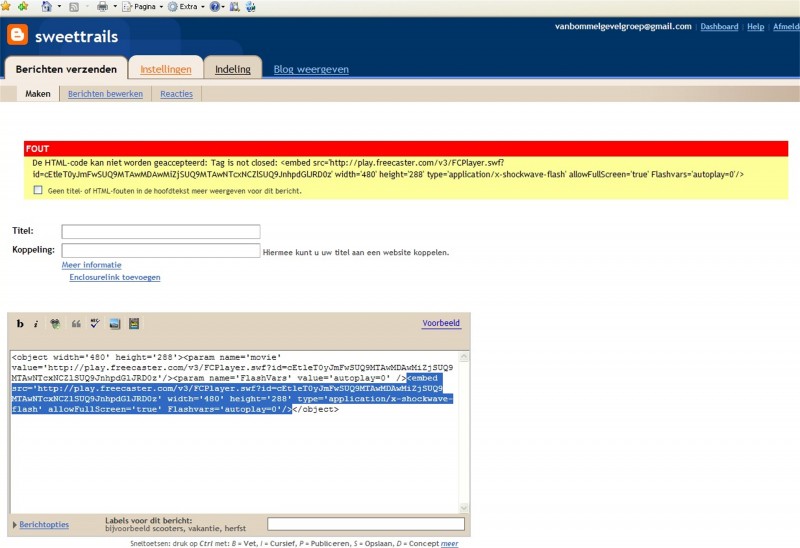Open the Blog weergeven link
800x548 pixels.
tap(311, 69)
